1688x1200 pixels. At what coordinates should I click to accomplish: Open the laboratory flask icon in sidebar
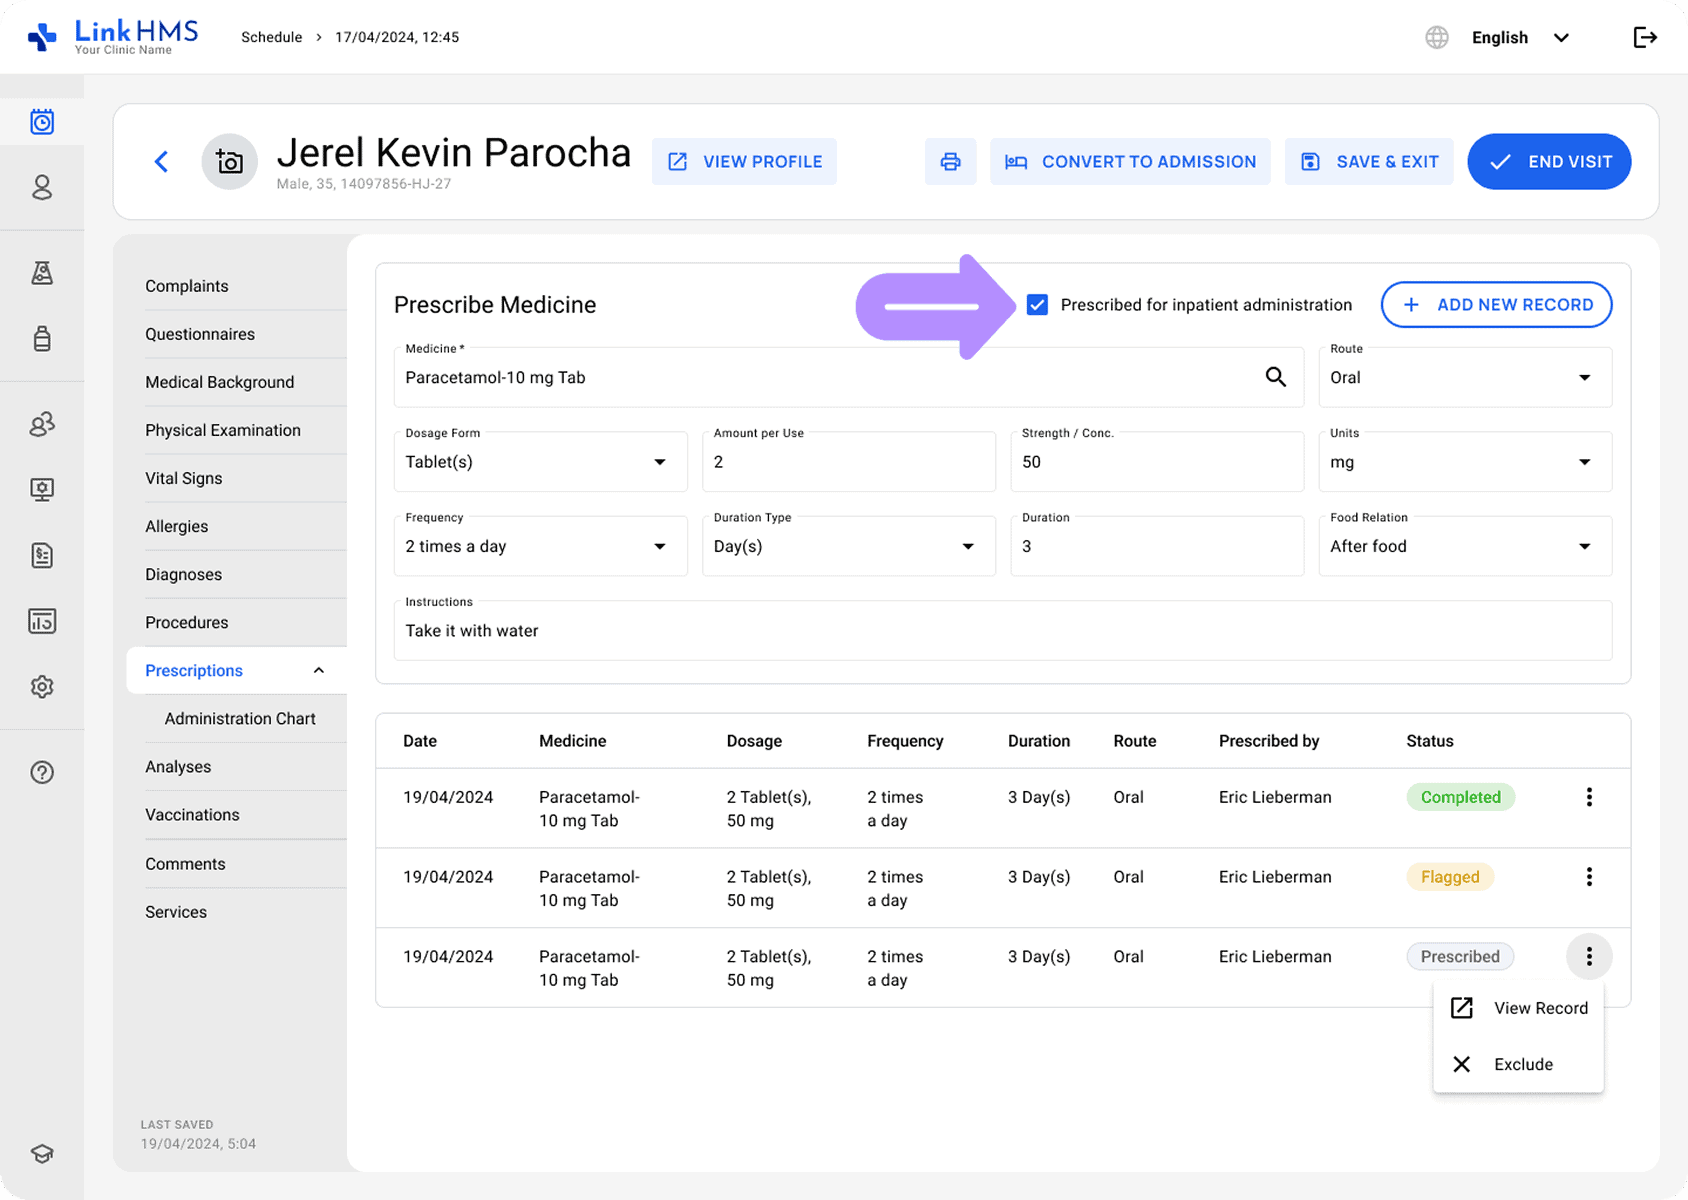coord(42,273)
